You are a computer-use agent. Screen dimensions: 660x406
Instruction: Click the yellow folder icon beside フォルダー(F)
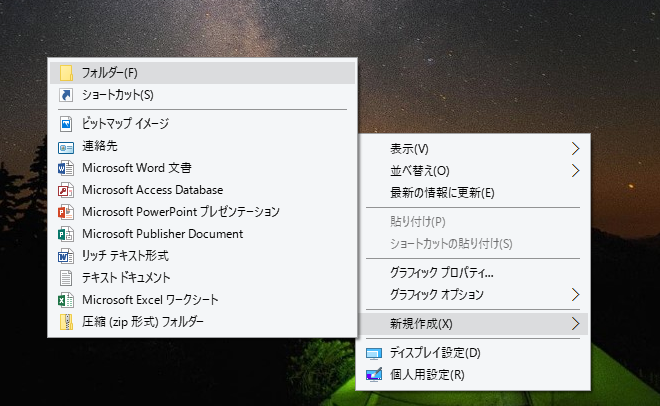pos(66,73)
